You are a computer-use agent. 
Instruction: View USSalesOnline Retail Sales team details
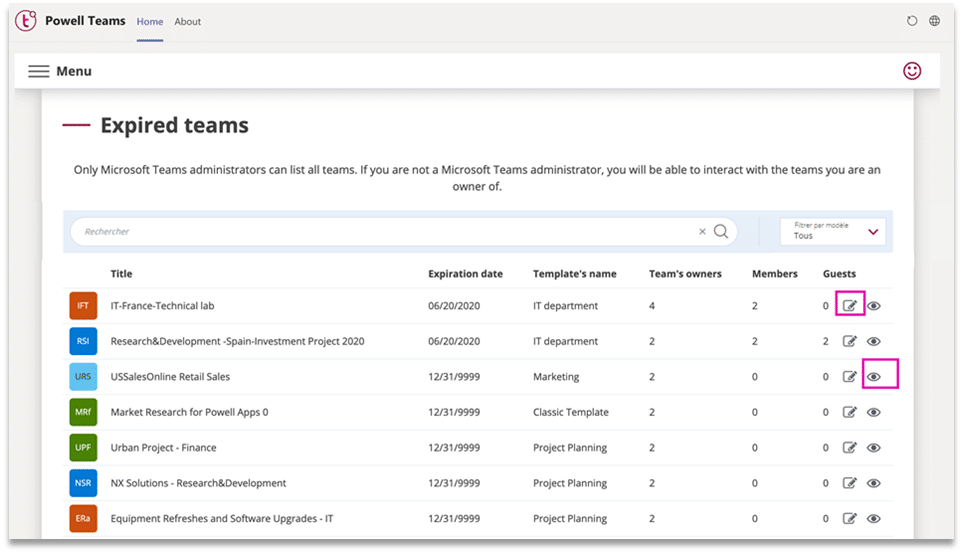[x=874, y=377]
